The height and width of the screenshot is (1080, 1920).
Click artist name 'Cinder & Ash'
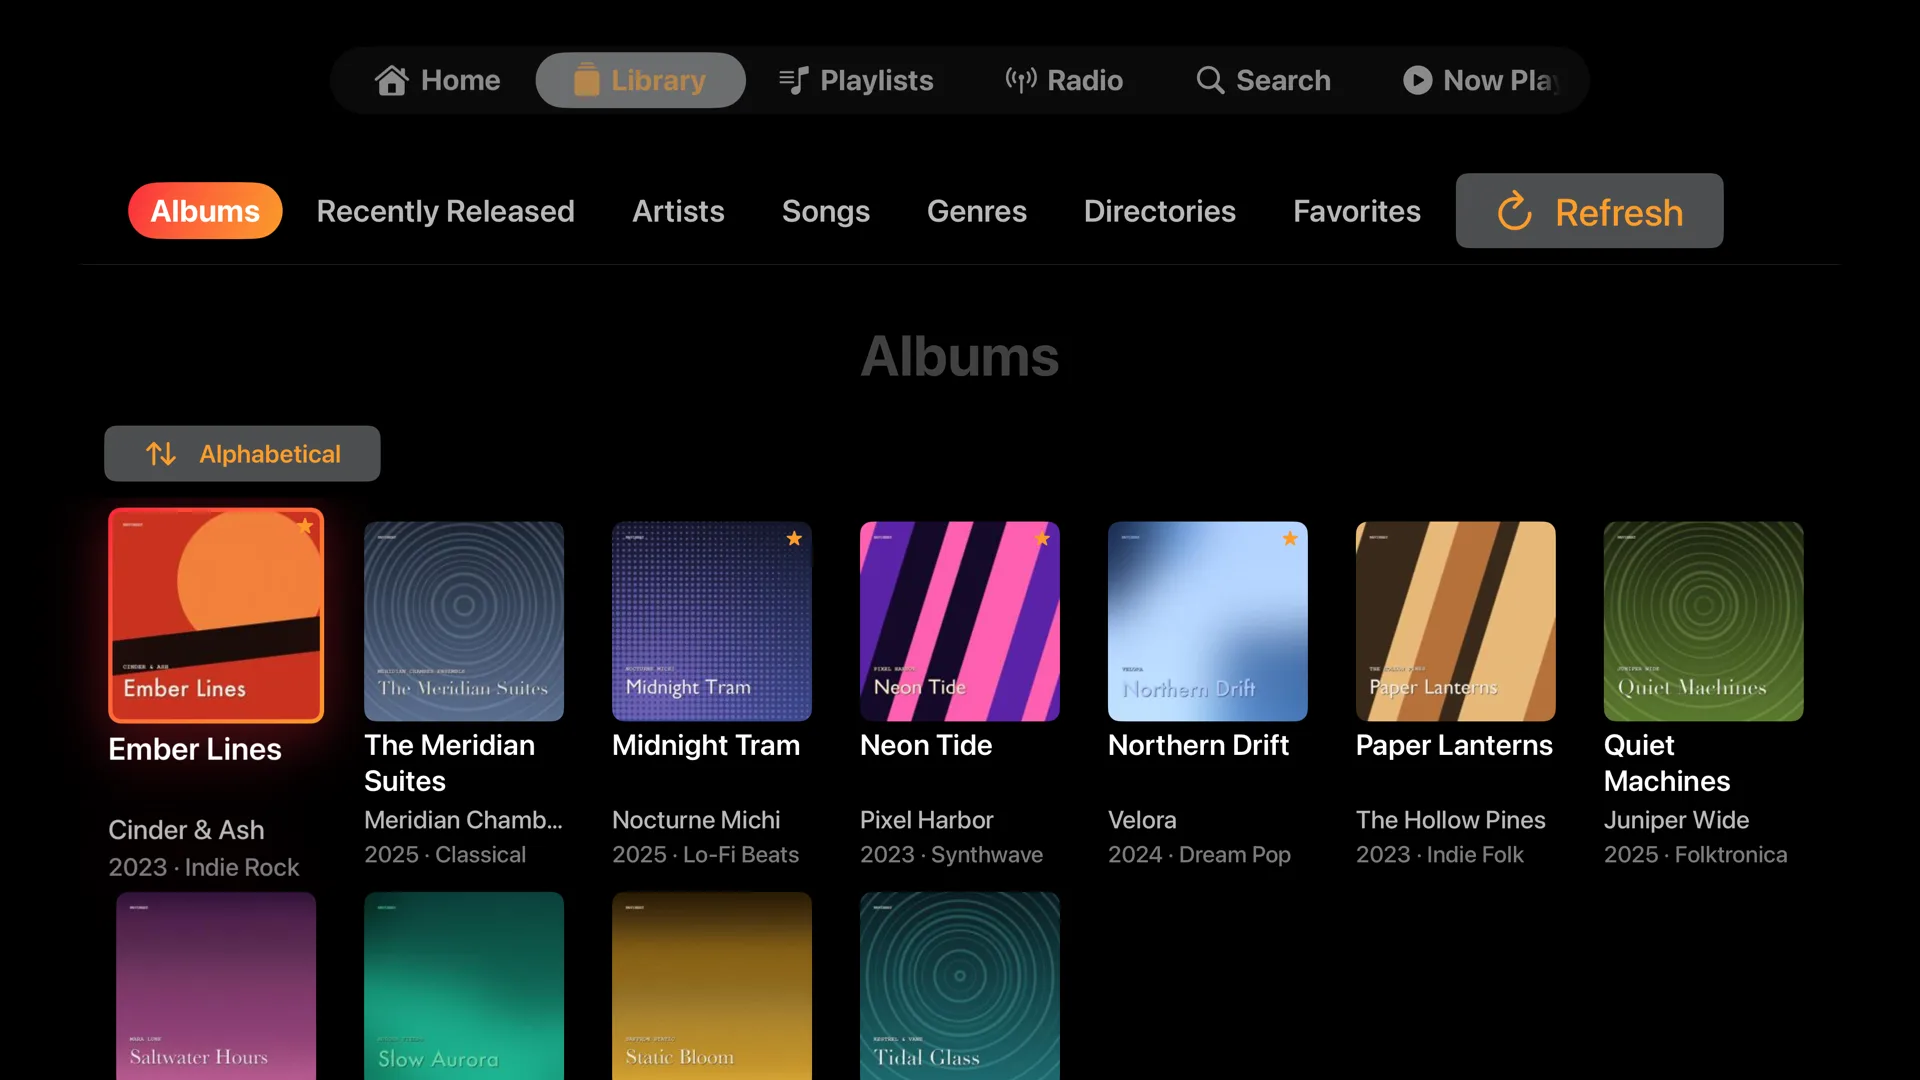click(186, 830)
